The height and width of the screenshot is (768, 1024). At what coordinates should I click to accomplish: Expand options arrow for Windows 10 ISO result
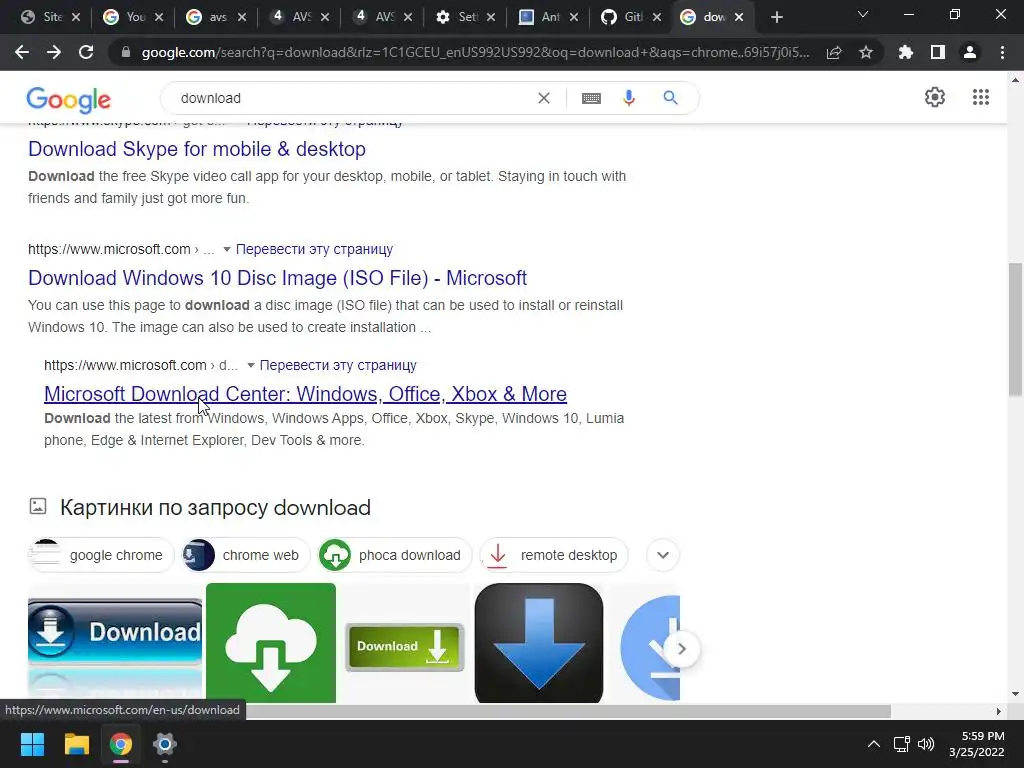(x=227, y=249)
